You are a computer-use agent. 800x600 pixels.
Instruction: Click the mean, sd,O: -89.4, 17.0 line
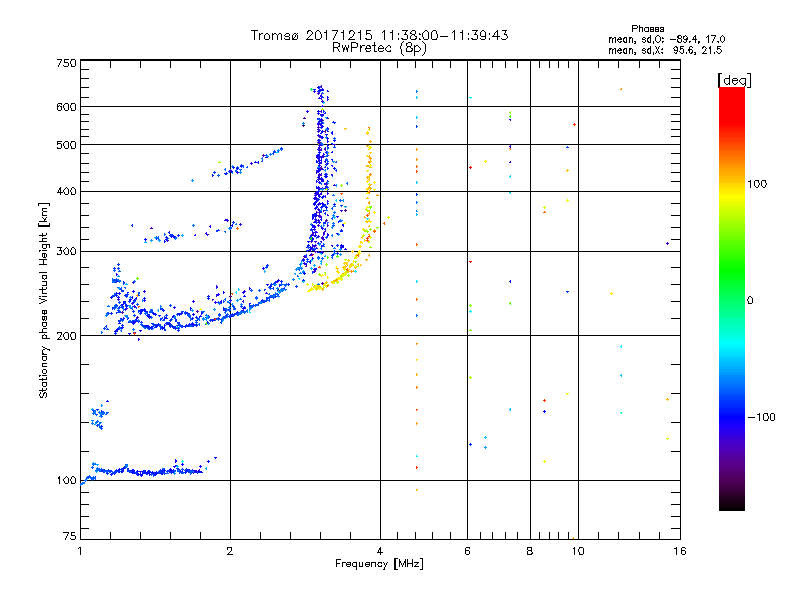[666, 39]
